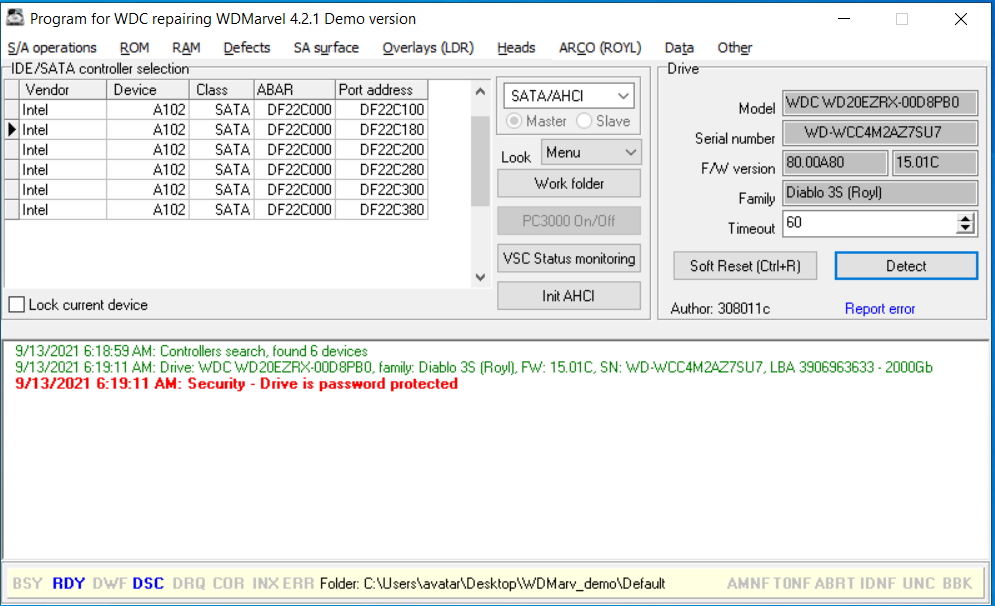Open the S/A operations menu
The height and width of the screenshot is (606, 995).
pos(52,48)
